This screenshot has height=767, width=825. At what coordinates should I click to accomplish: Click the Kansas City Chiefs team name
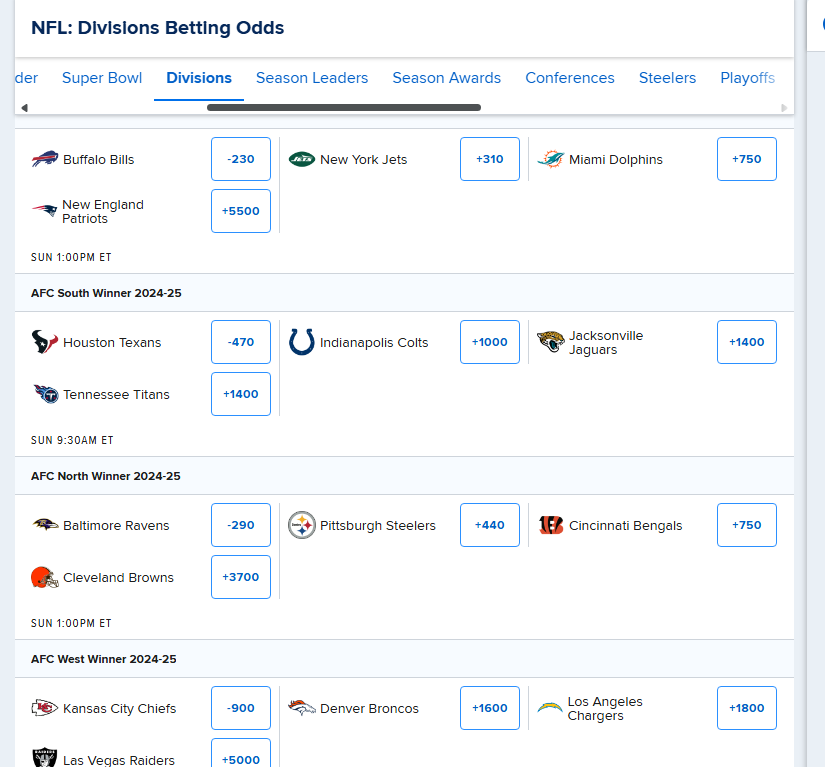coord(119,709)
